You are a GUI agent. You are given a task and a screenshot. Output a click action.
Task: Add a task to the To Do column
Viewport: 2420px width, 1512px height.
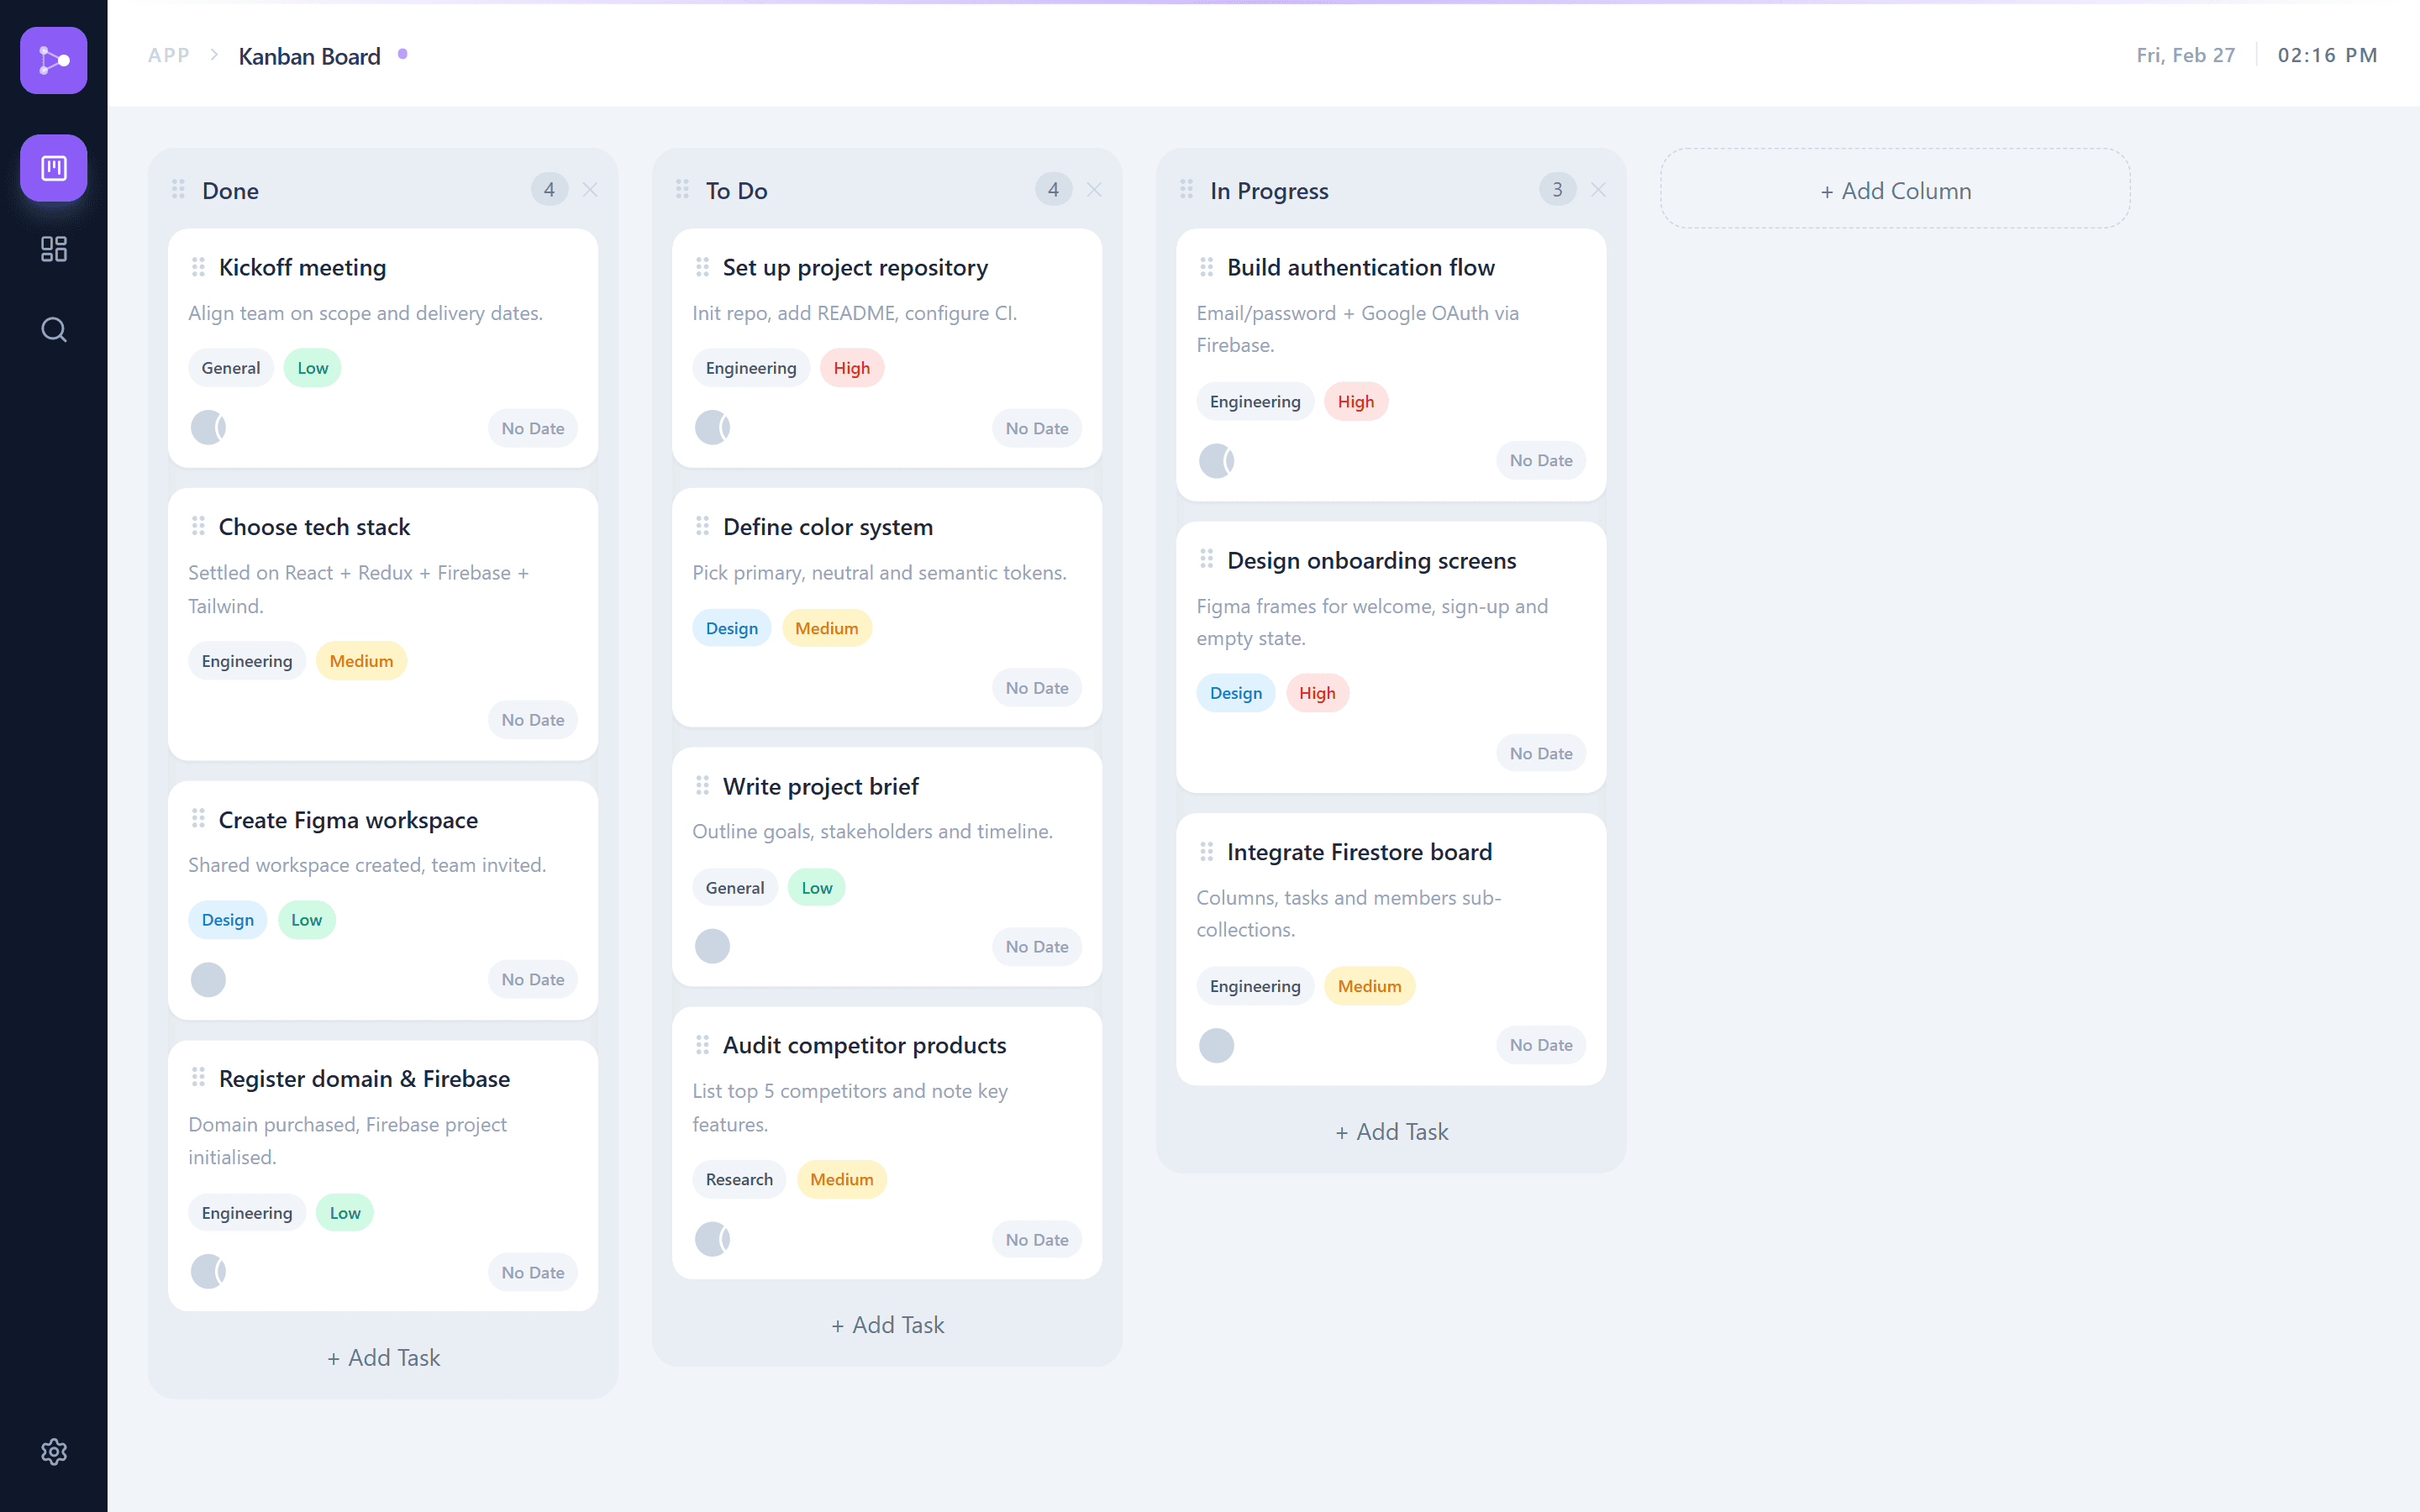887,1325
